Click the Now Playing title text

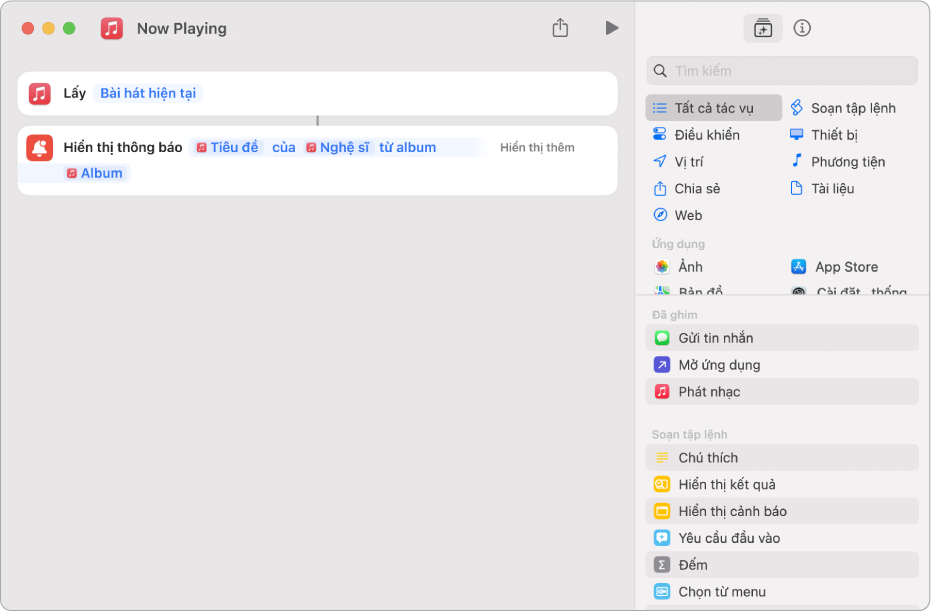pyautogui.click(x=182, y=28)
